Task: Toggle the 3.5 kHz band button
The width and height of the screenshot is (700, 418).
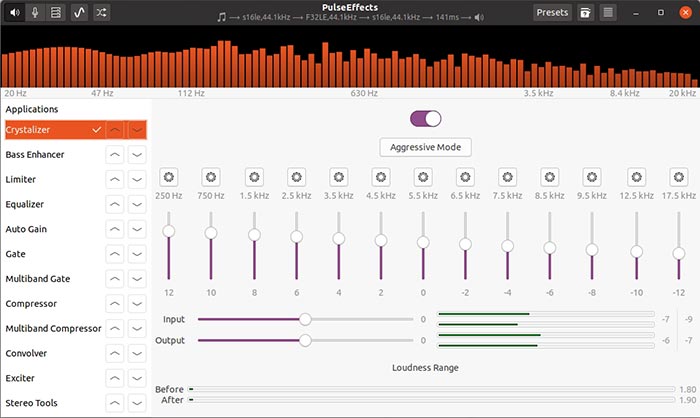Action: 338,177
